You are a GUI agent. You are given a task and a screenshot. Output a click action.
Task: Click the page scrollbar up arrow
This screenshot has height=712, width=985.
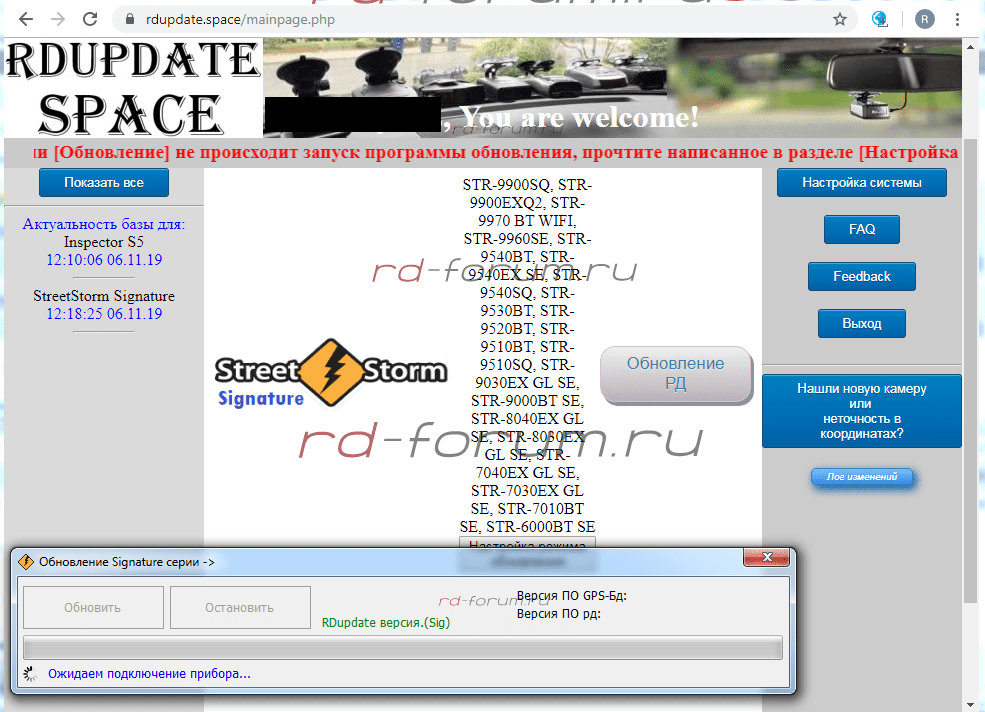coord(971,47)
